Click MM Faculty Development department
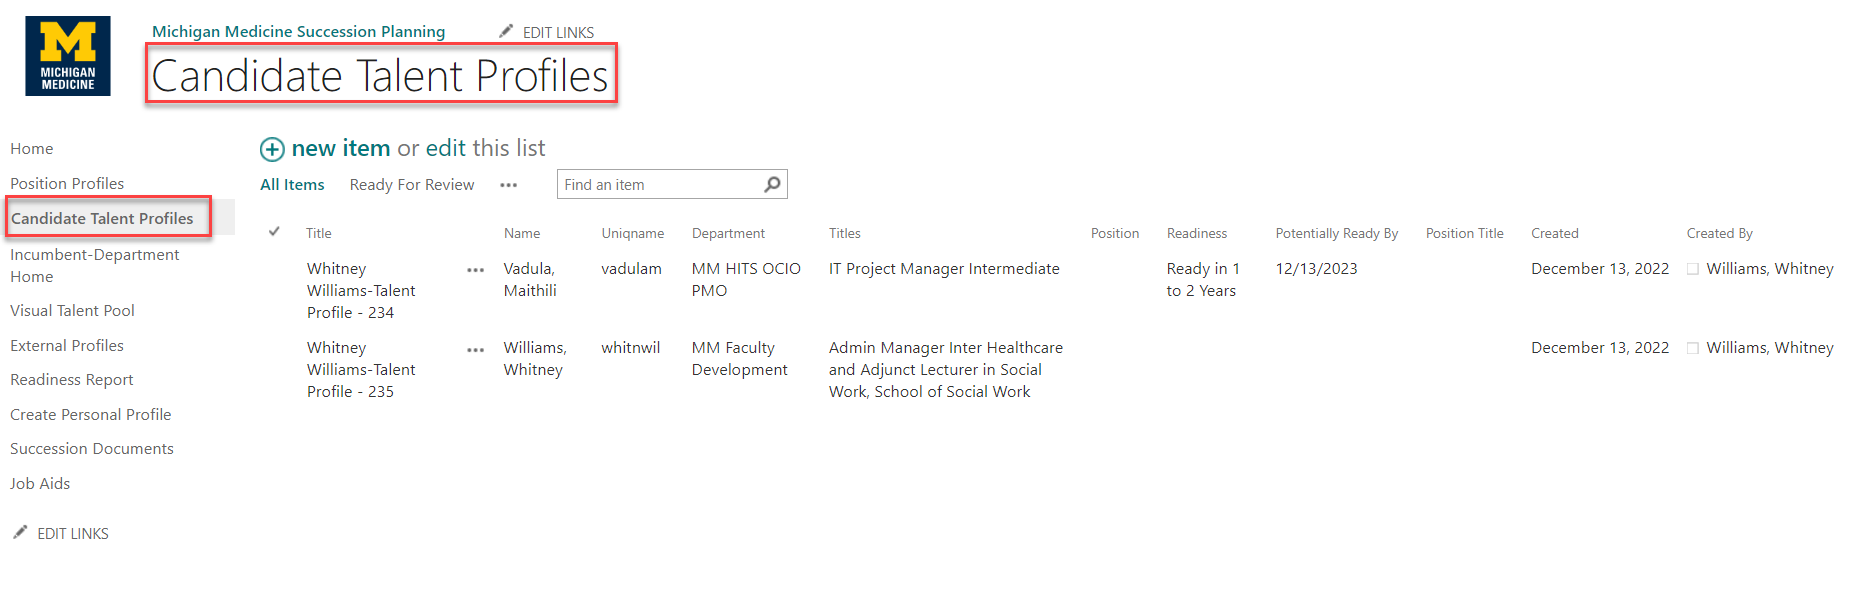 click(740, 359)
